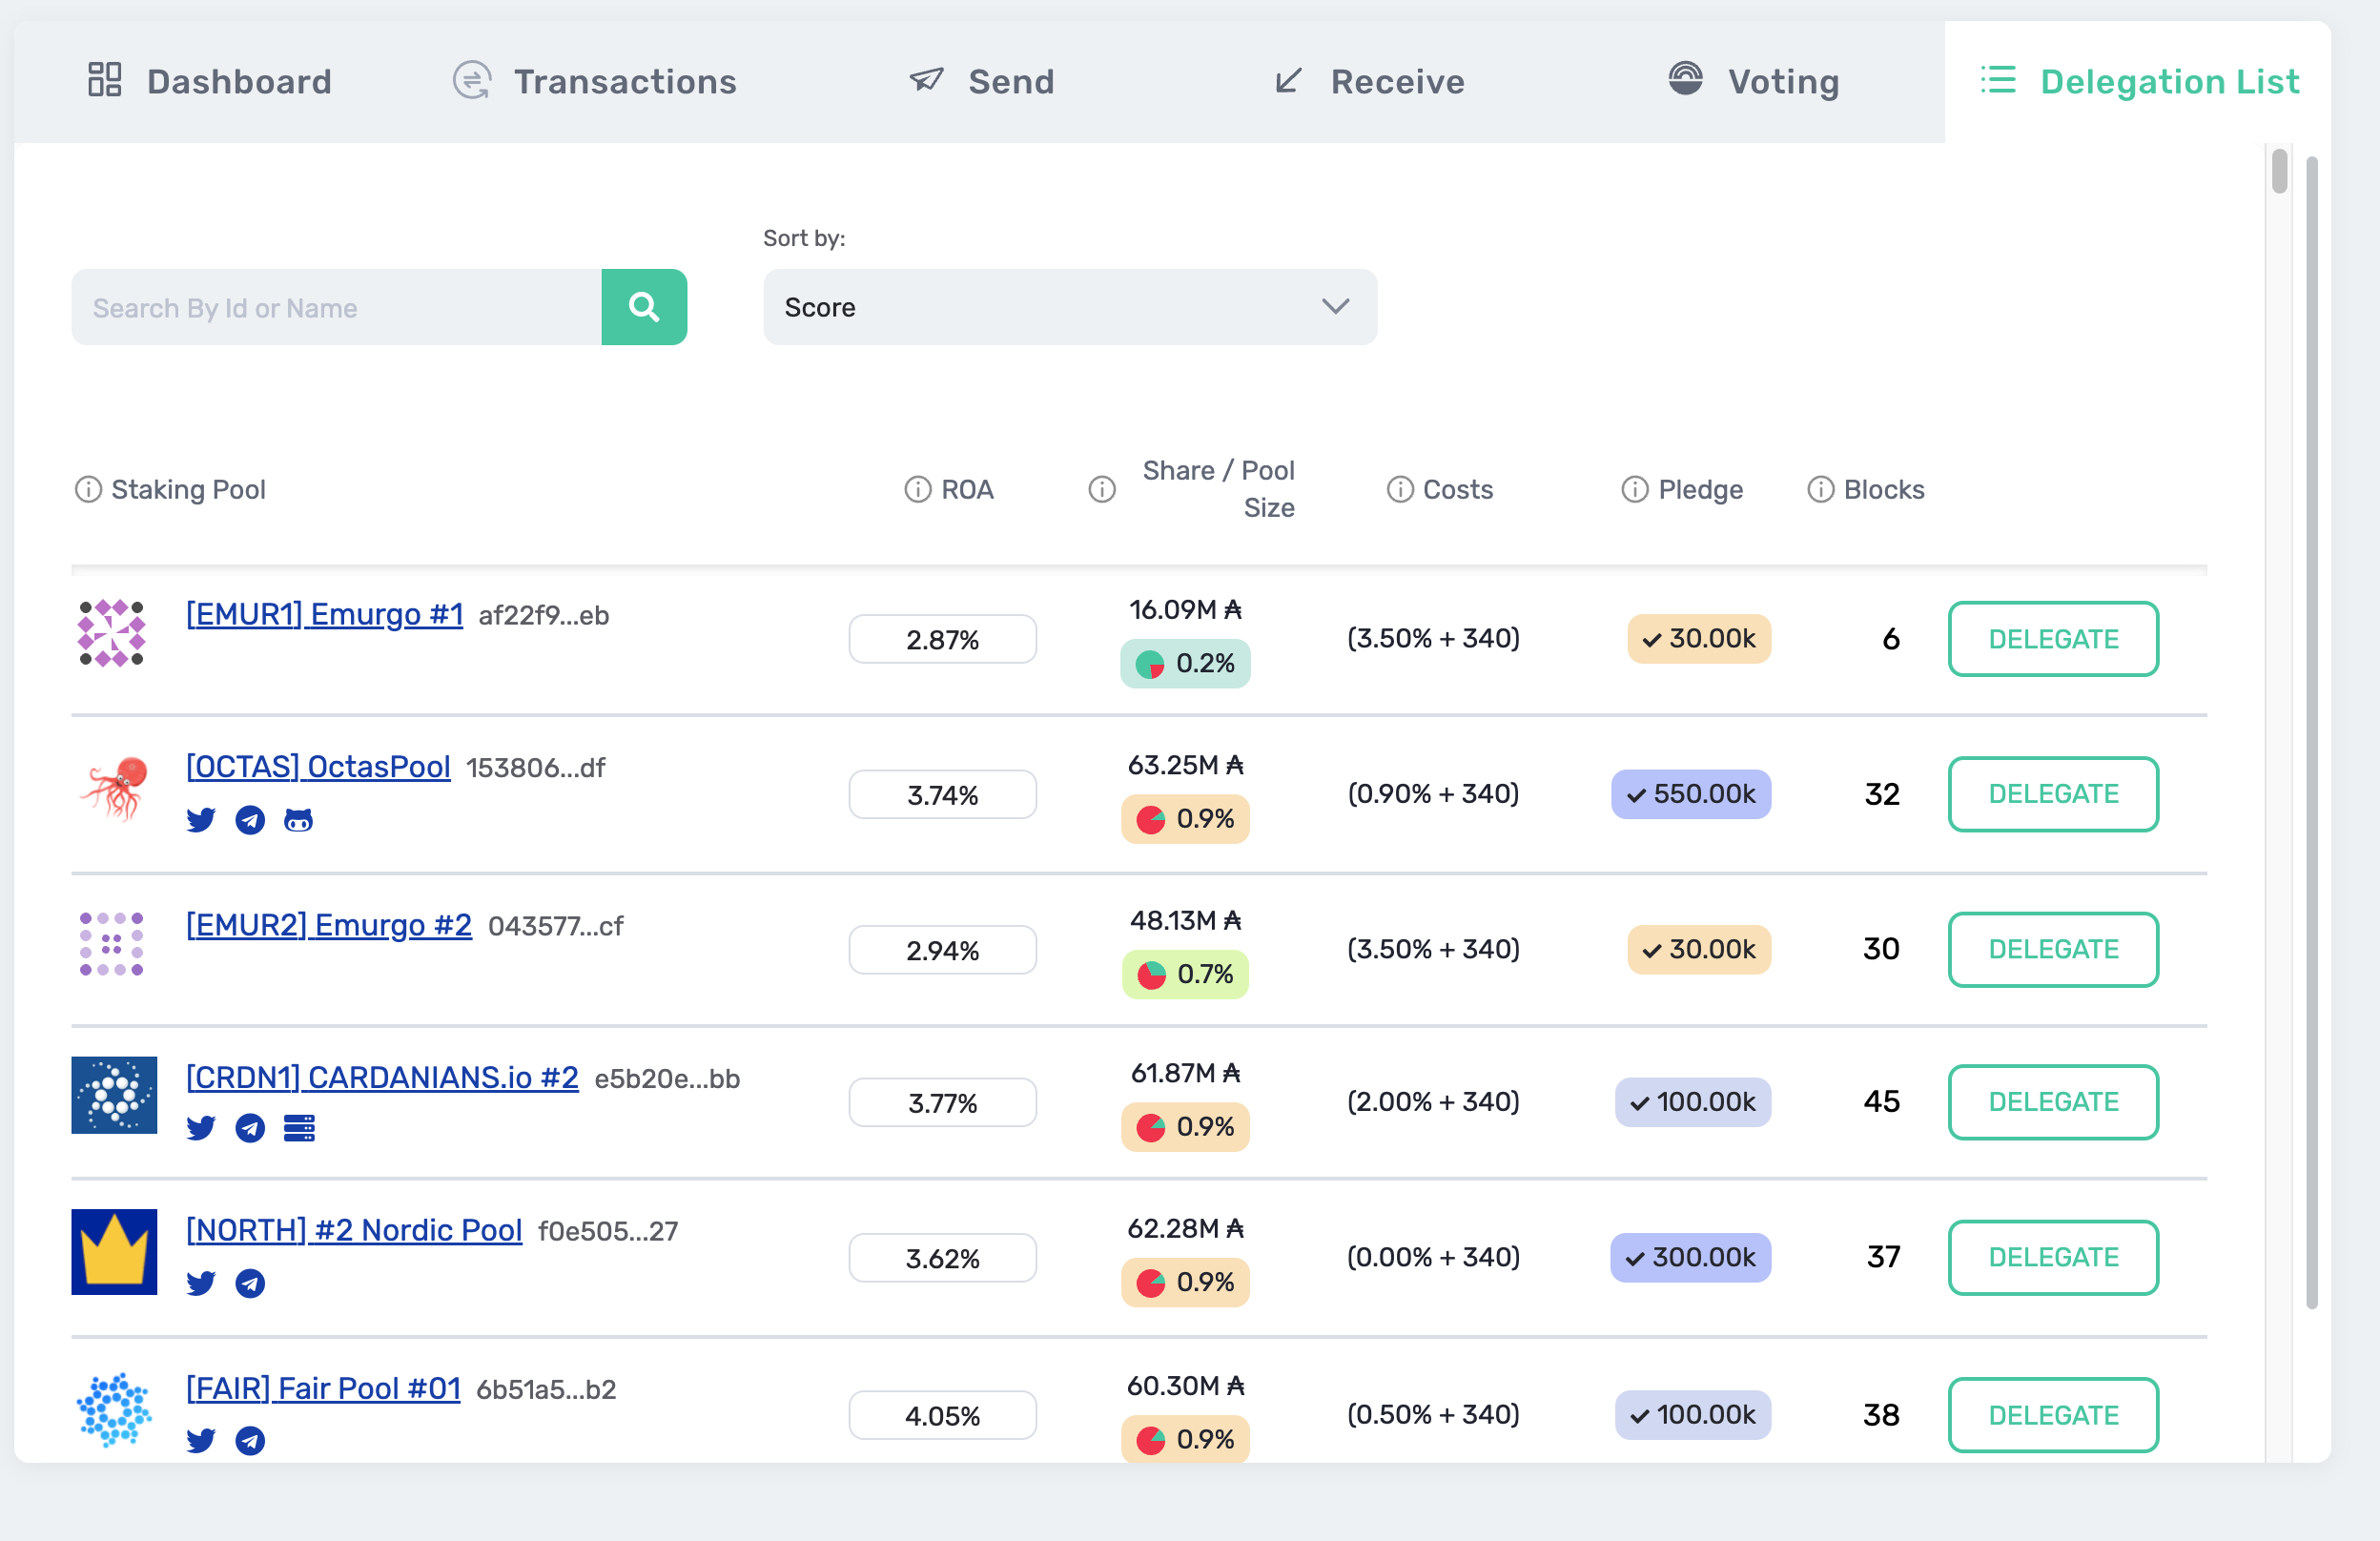This screenshot has width=2380, height=1541.
Task: Click info icon beside Pledge header
Action: tap(1634, 489)
